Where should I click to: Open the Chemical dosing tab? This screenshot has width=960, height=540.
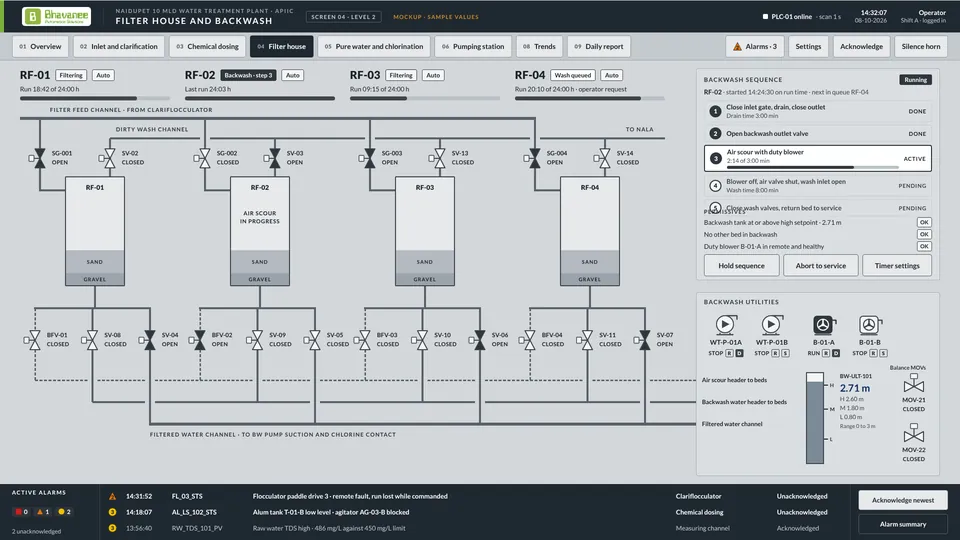[x=208, y=47]
